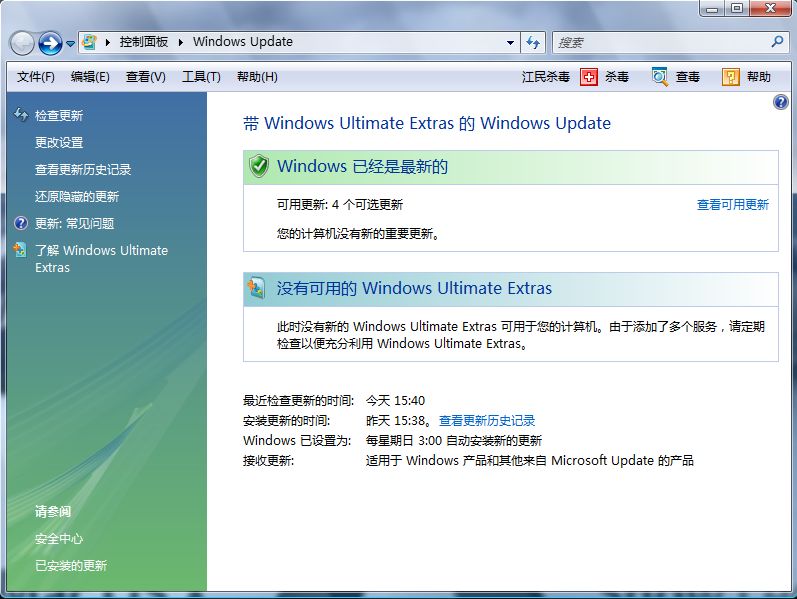Open the 文件(F) menu
797x599 pixels.
click(36, 77)
